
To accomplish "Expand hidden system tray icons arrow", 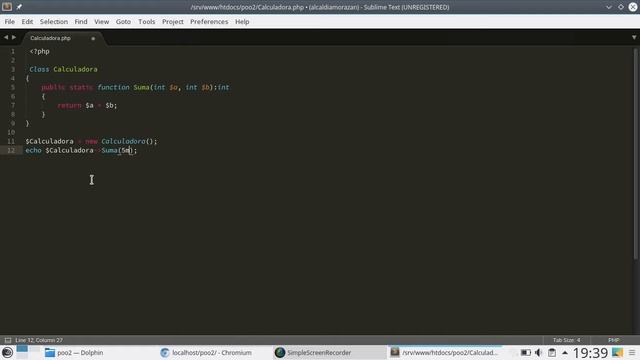I will click(x=565, y=352).
